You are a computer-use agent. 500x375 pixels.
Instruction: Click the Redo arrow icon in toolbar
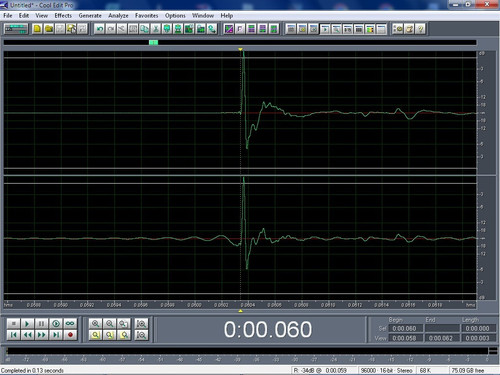(111, 29)
